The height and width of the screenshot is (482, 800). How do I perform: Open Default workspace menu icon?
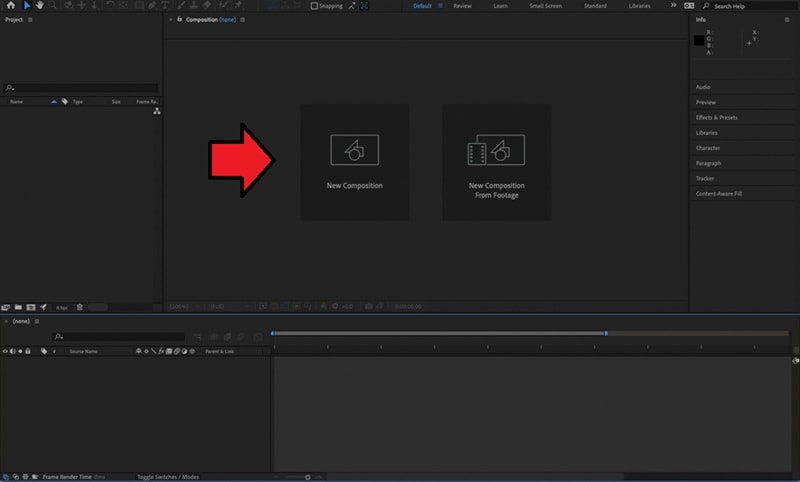click(x=440, y=6)
